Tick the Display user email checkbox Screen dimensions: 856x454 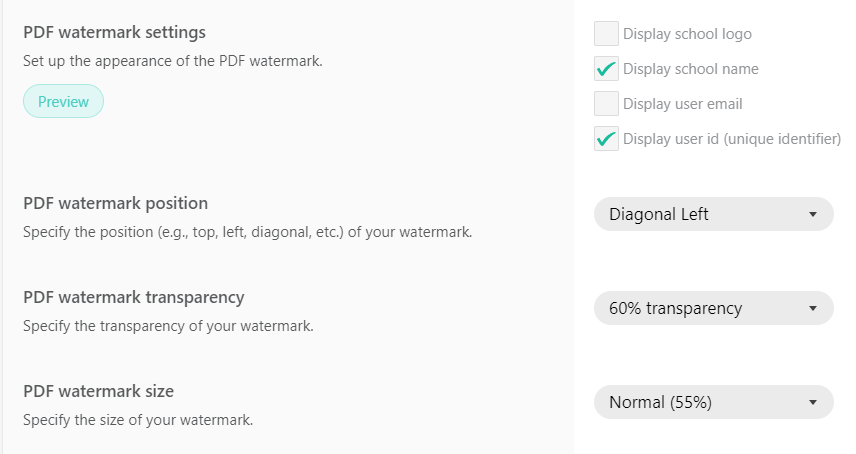click(606, 104)
